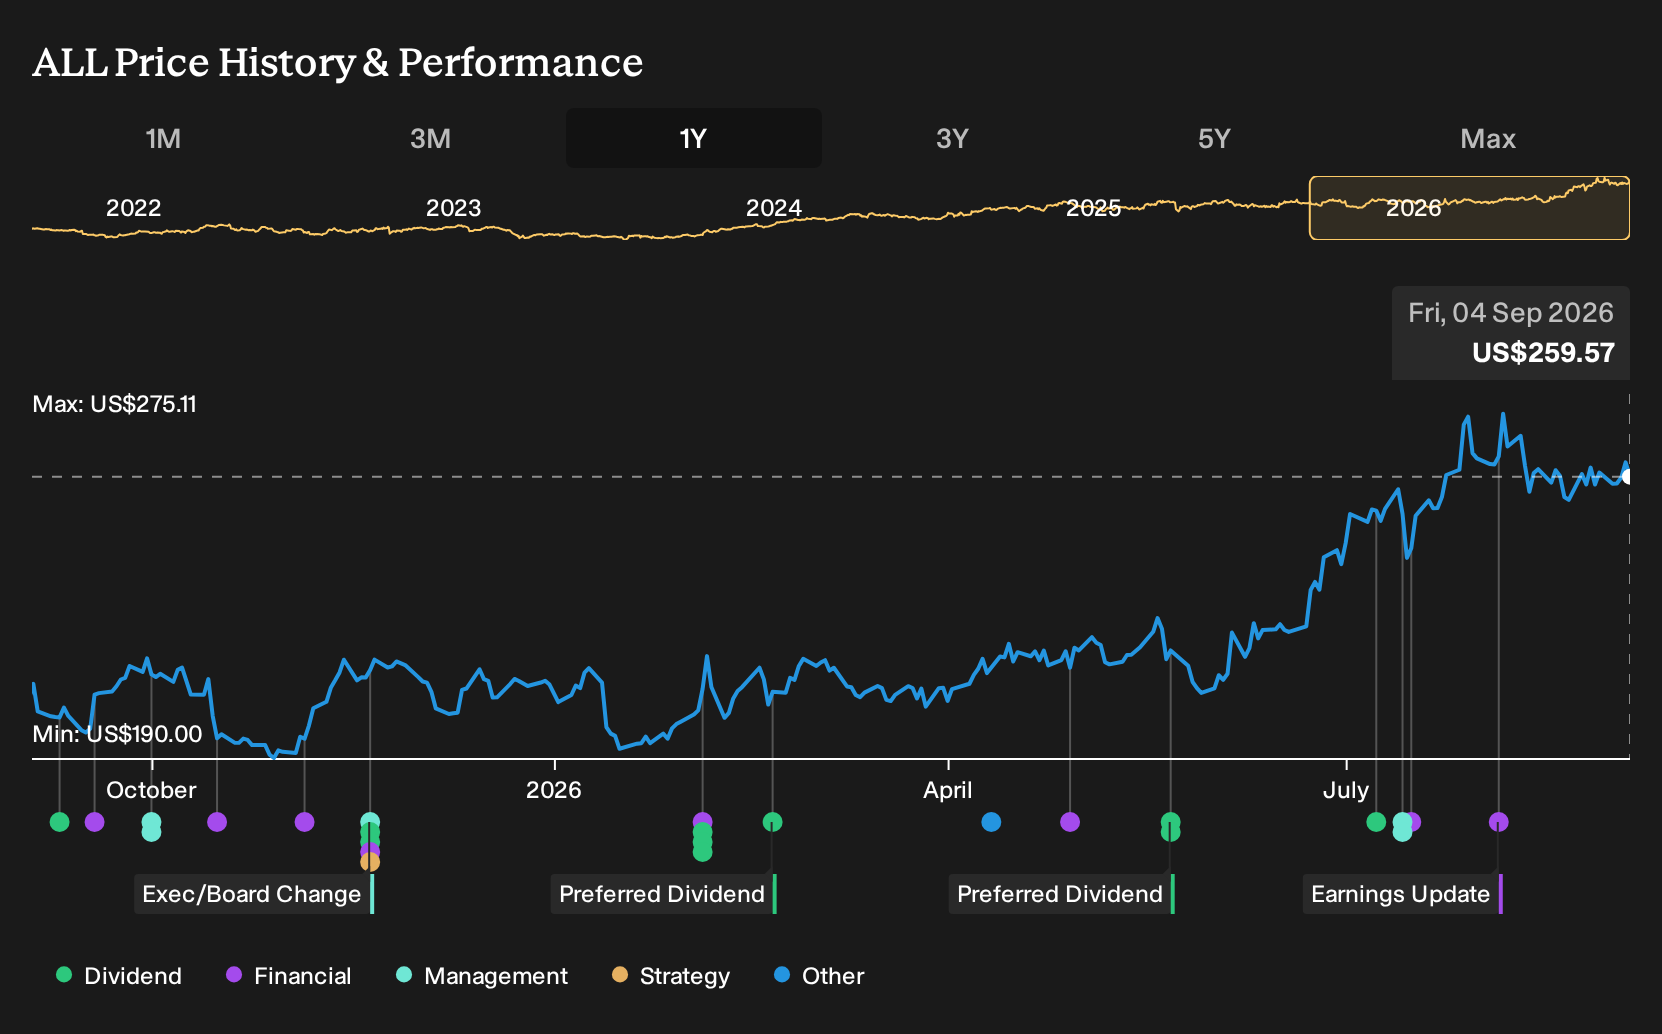Click the 'US$259.57' tooltip price
Image resolution: width=1662 pixels, height=1034 pixels.
[1543, 353]
